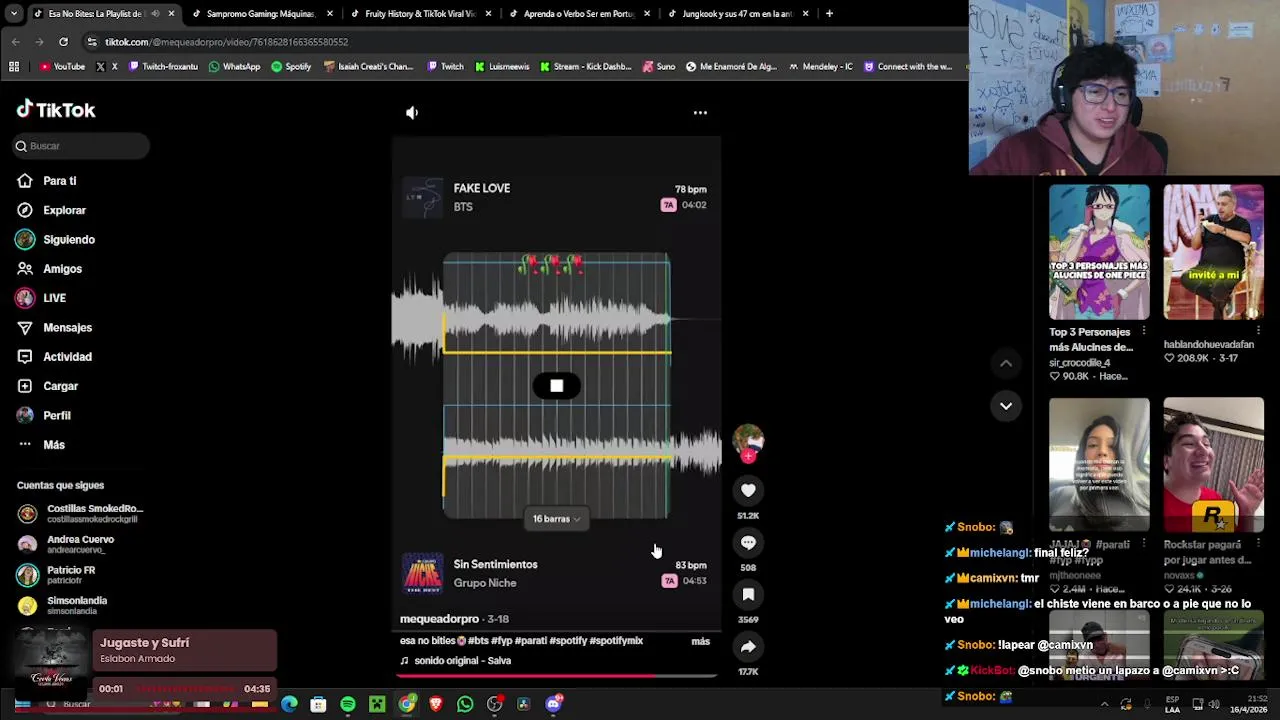This screenshot has height=720, width=1280.
Task: Open Stream - Kick Dashboard bookmark
Action: coord(585,67)
